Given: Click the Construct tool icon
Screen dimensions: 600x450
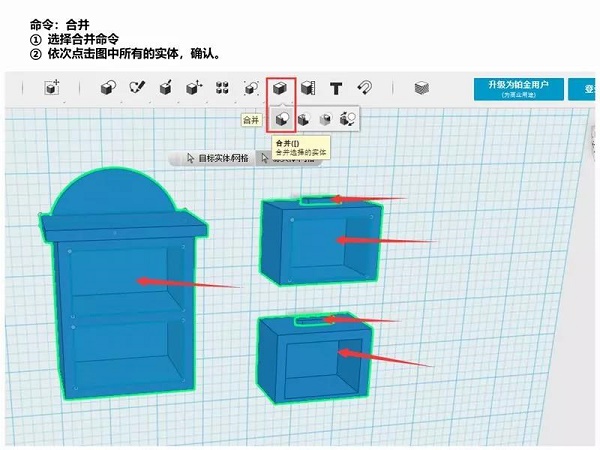Looking at the screenshot, I should point(166,89).
